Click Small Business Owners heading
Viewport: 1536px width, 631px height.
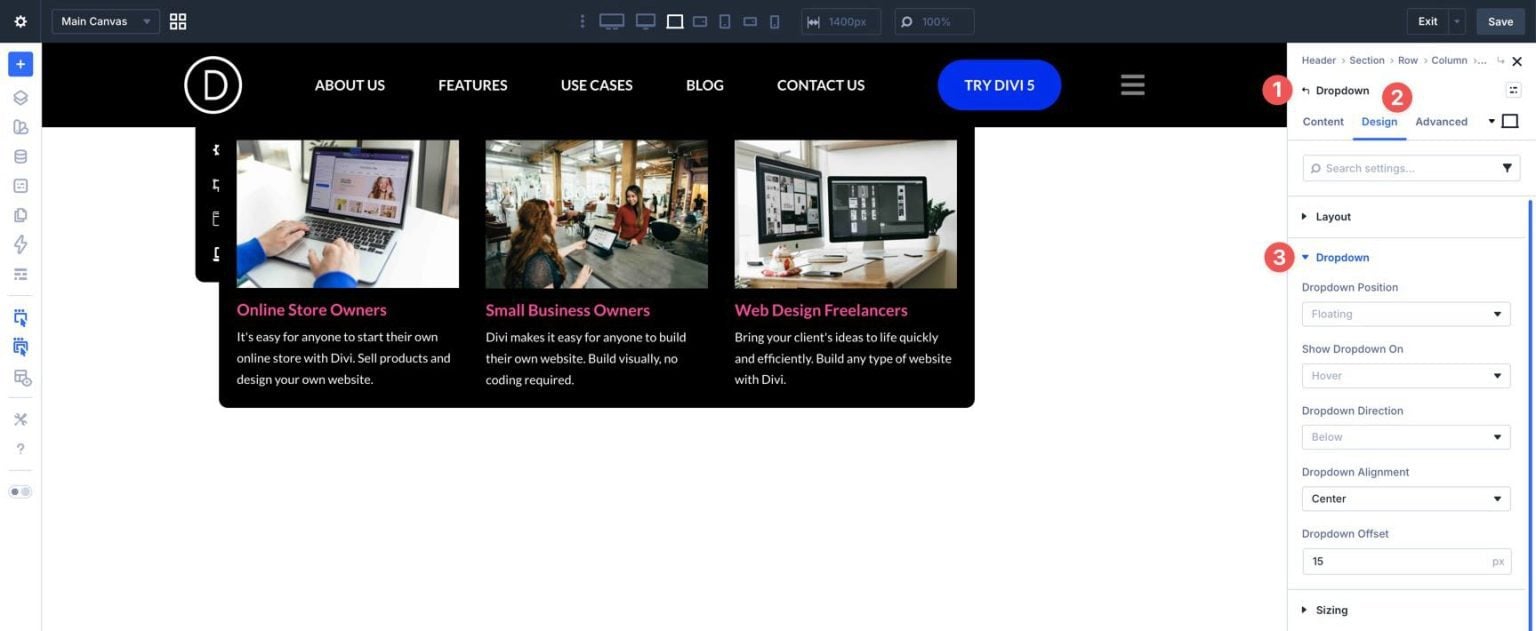click(x=568, y=310)
